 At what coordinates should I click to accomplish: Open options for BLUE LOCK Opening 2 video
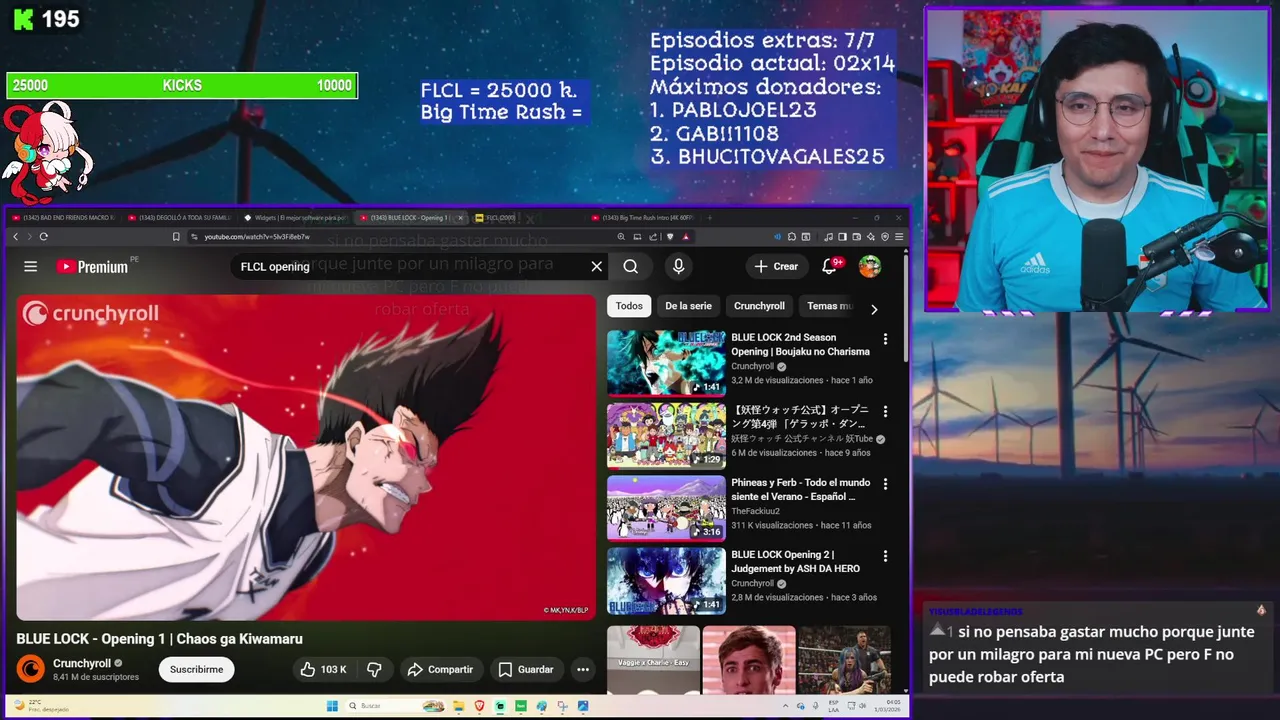click(885, 556)
